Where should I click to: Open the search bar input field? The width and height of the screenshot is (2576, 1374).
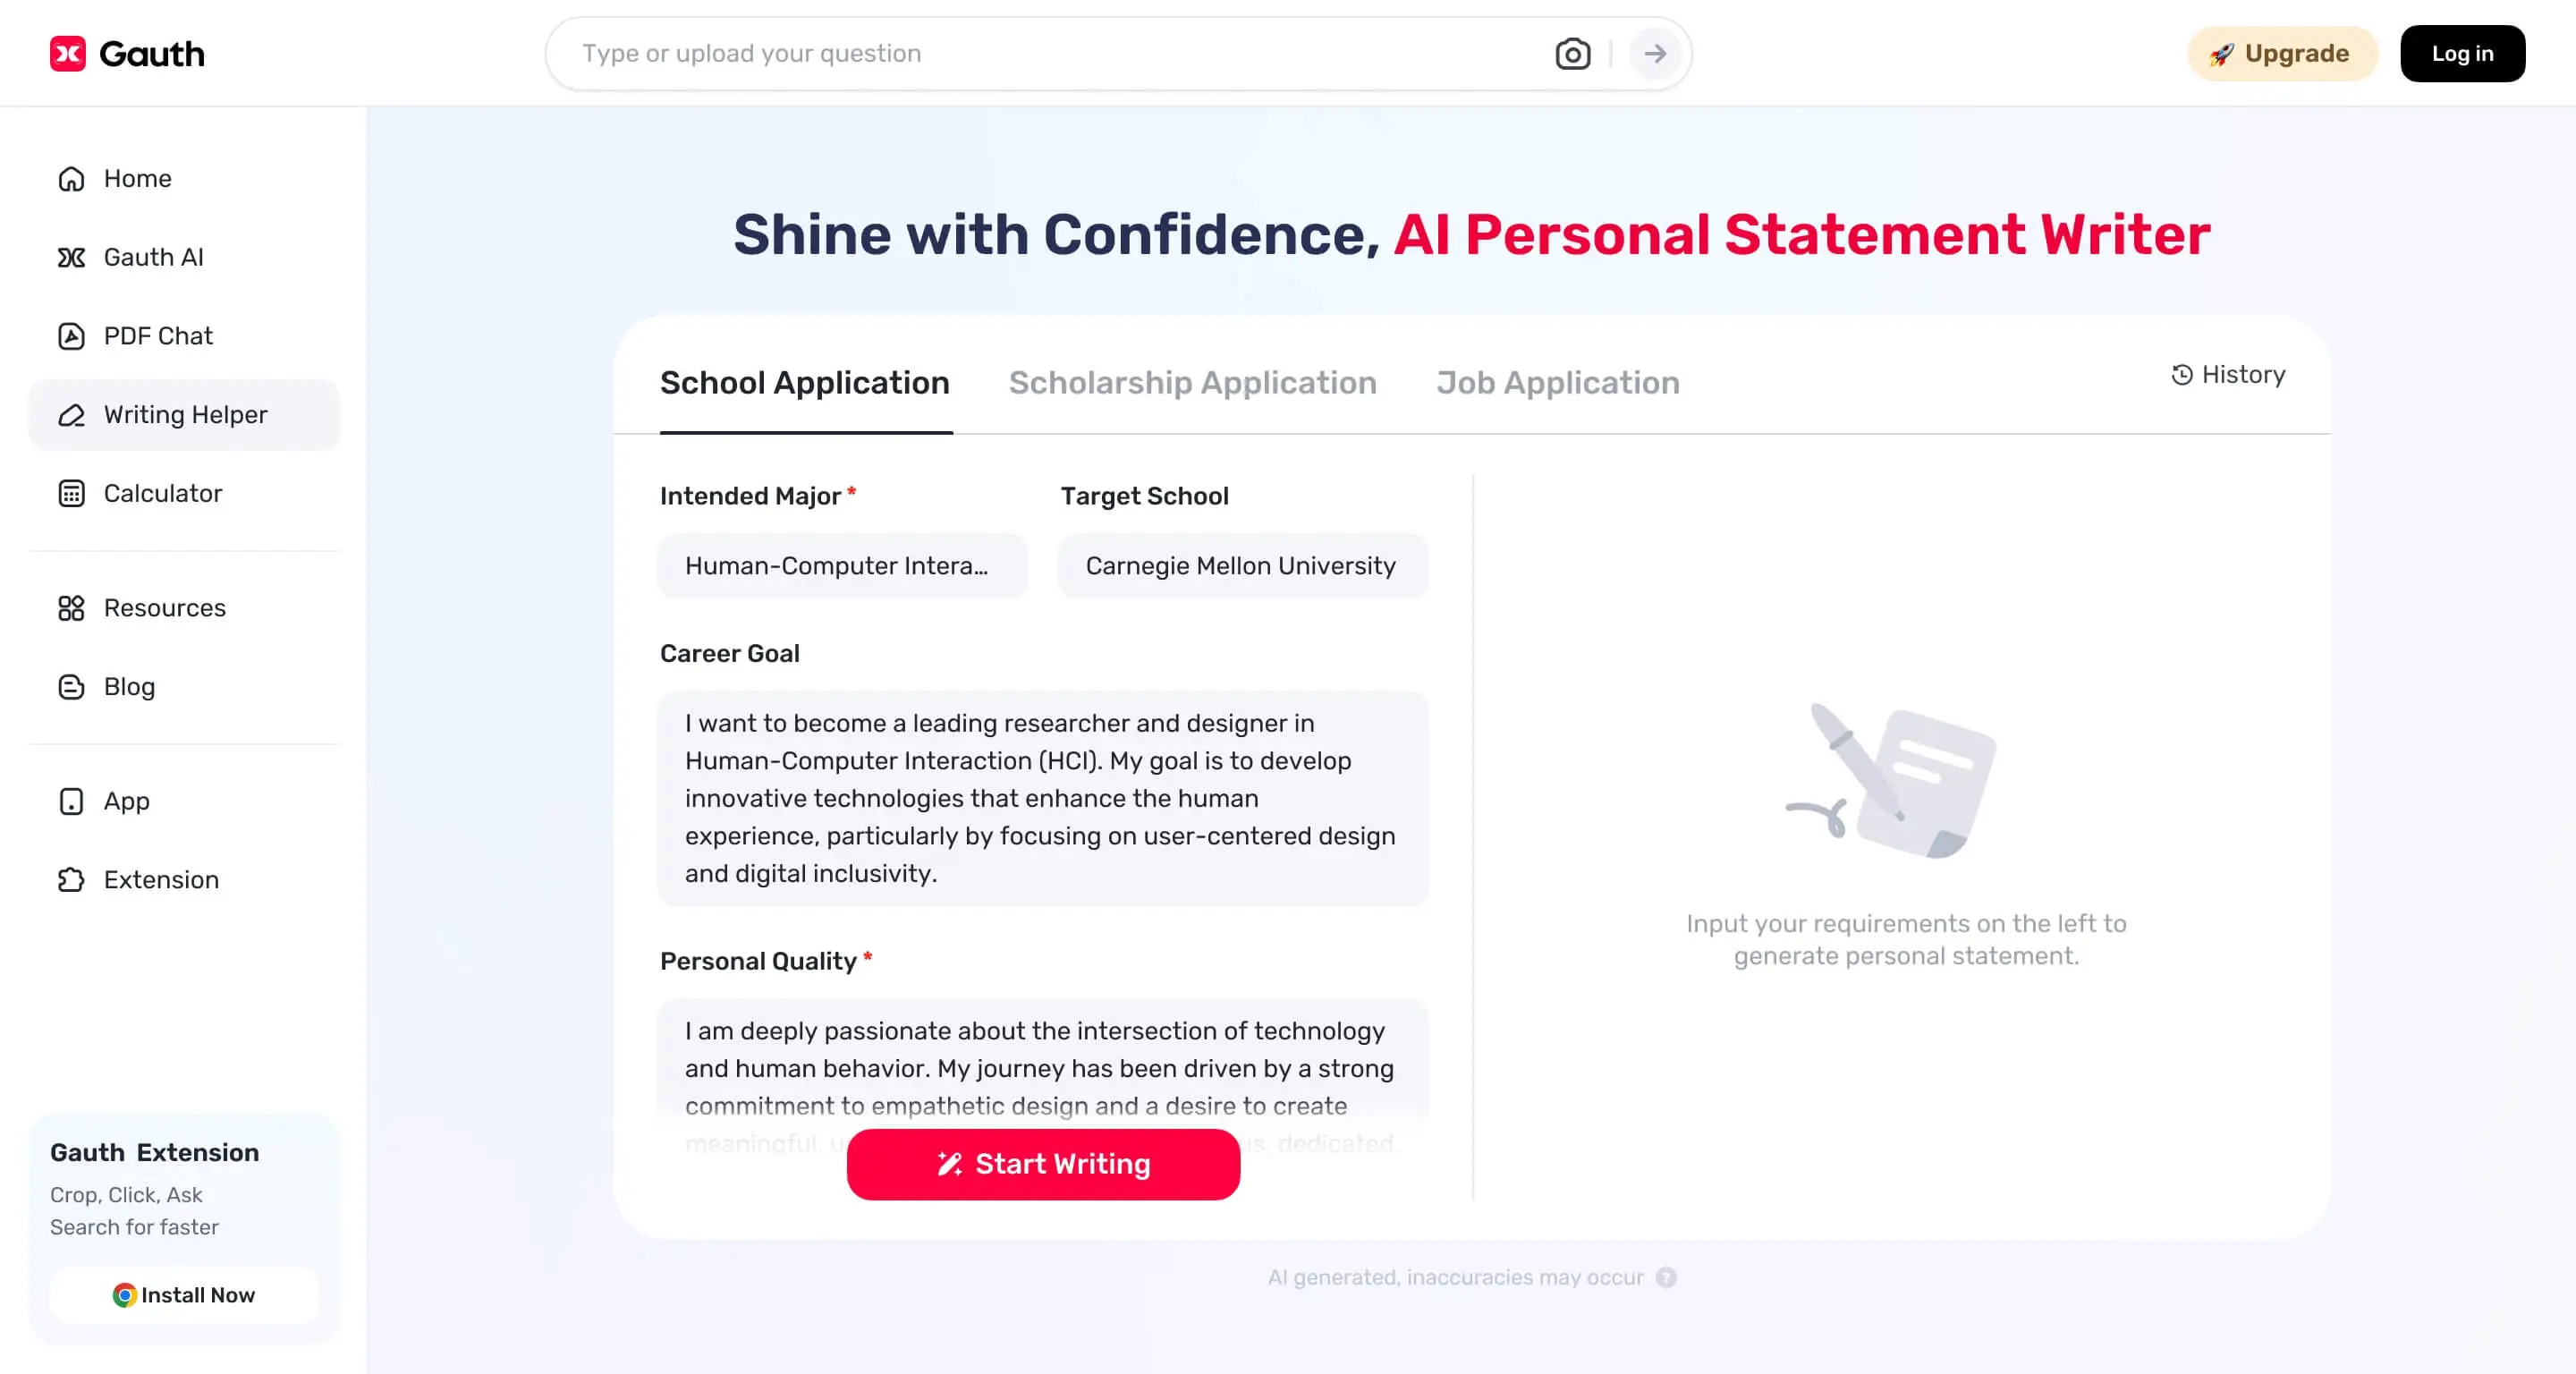[1053, 51]
